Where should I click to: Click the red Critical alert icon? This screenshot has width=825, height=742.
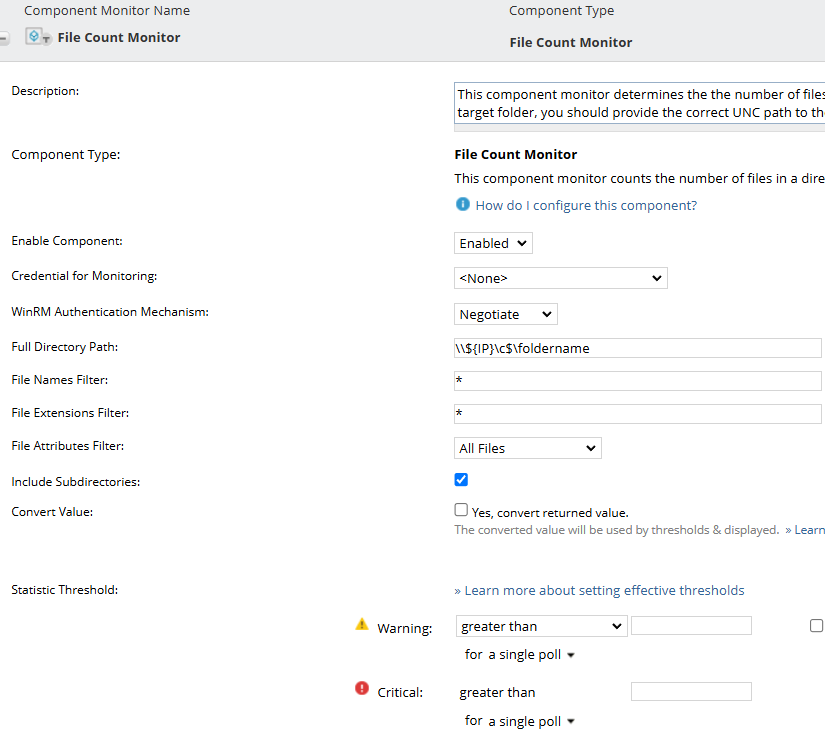(x=362, y=688)
